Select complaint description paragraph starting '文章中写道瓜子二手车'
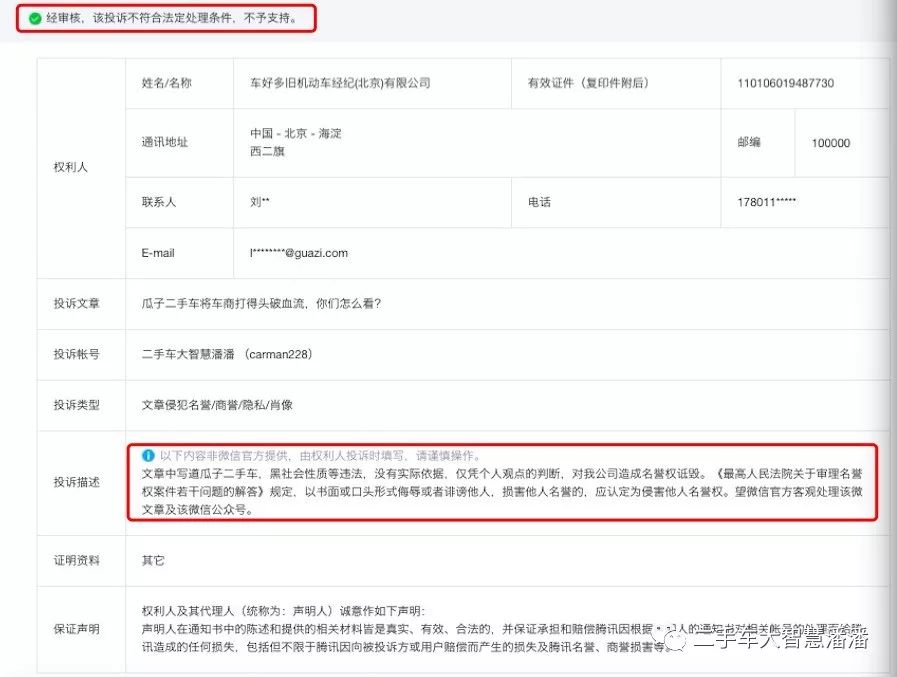This screenshot has height=677, width=897. [x=502, y=492]
